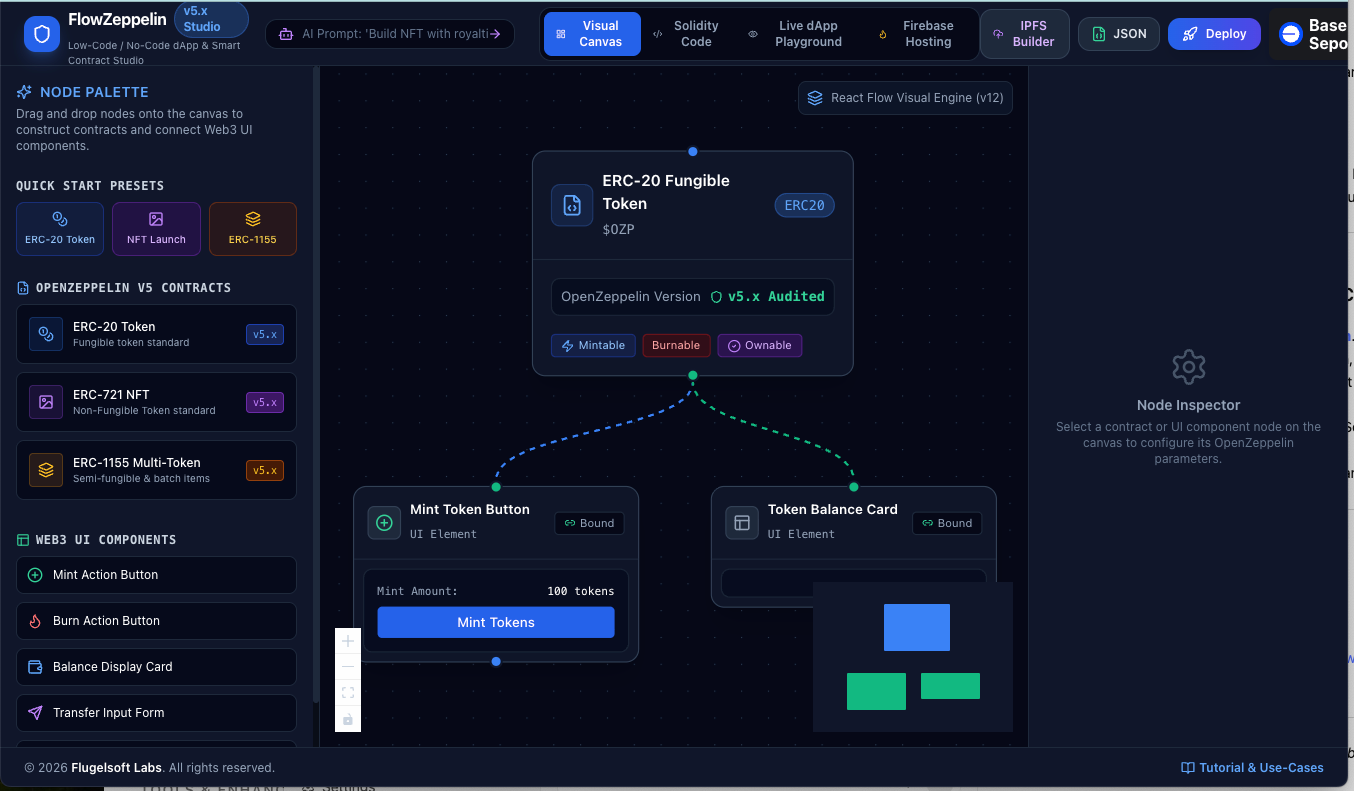
Task: Click the Balance Display Card wallet icon
Action: (35, 667)
